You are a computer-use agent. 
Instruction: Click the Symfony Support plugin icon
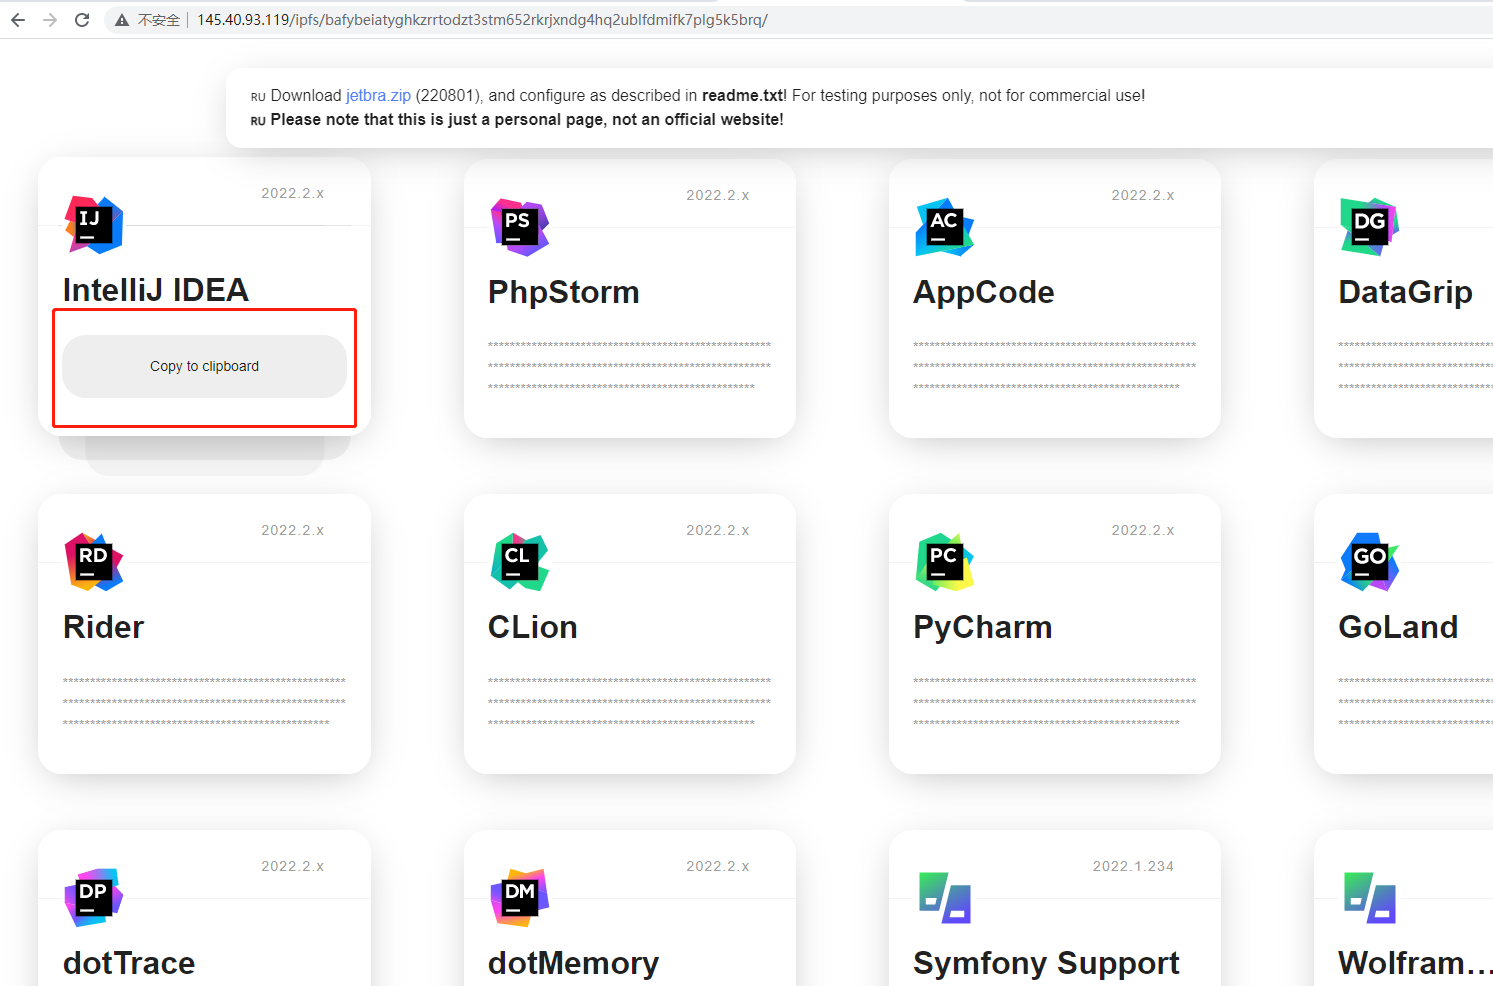coord(945,898)
